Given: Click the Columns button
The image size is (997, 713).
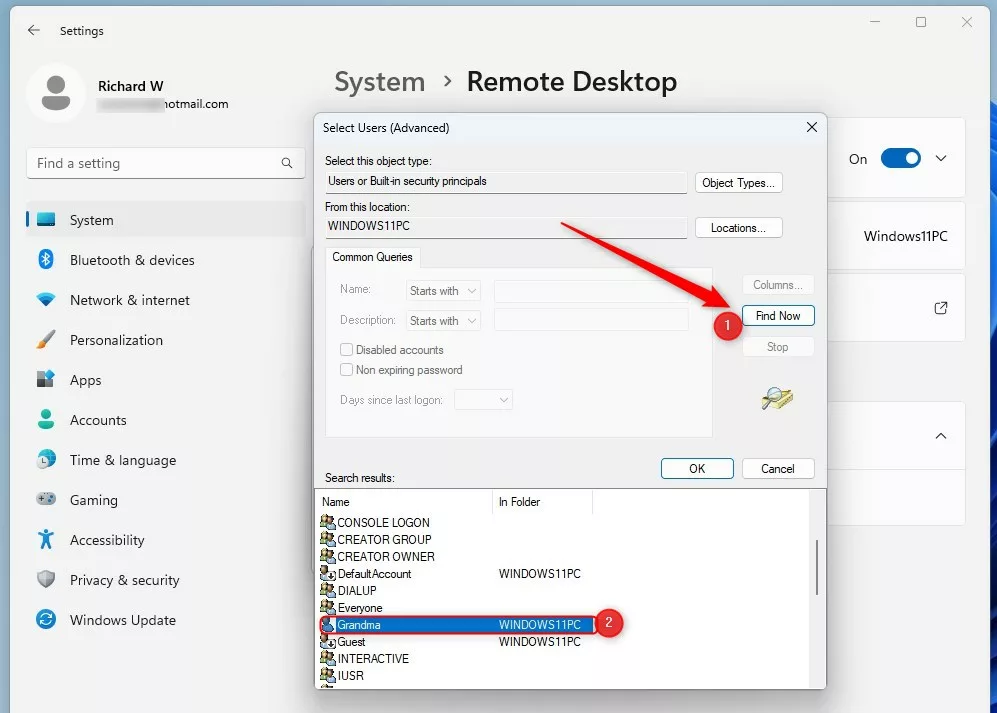Looking at the screenshot, I should click(778, 285).
